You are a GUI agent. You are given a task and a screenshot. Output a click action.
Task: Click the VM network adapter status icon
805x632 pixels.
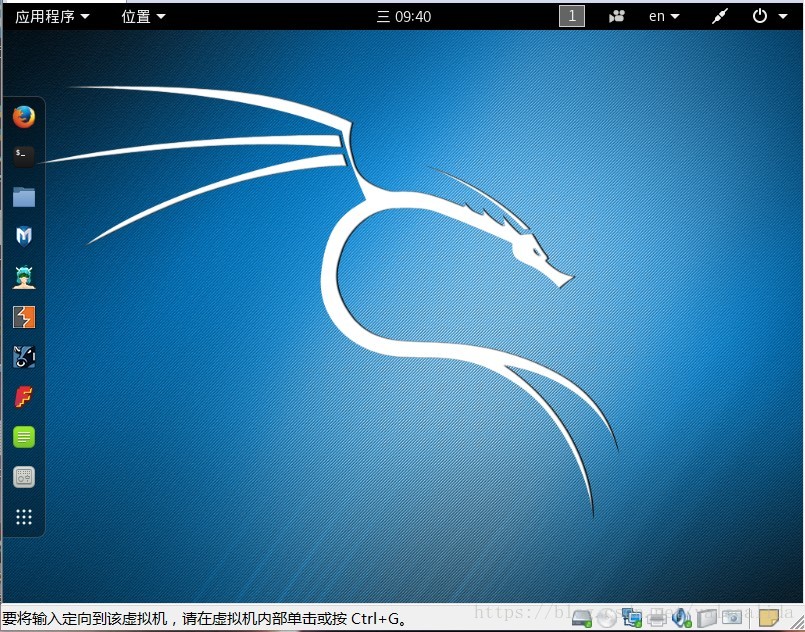click(x=632, y=618)
